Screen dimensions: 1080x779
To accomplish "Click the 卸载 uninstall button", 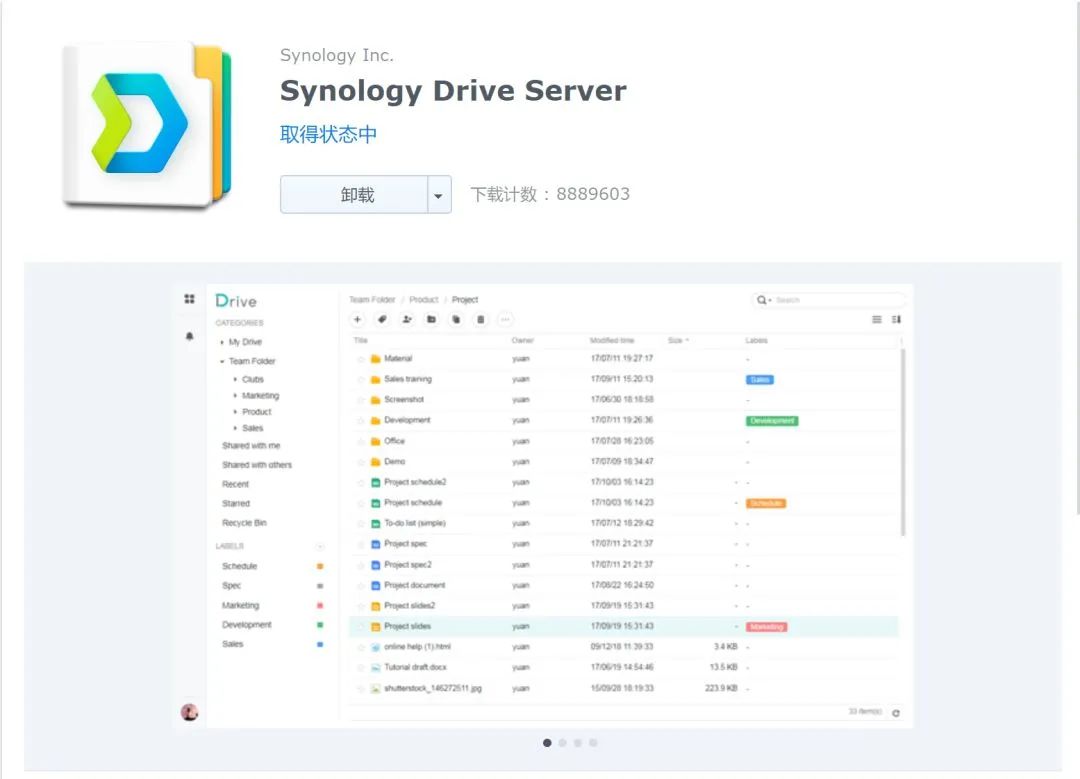I will 355,195.
